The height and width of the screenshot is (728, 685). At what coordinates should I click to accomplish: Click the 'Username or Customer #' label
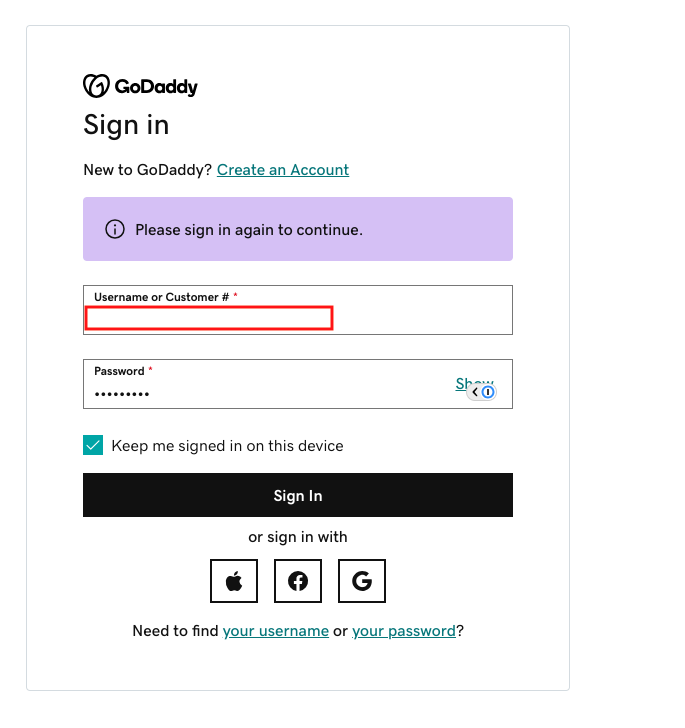point(162,297)
